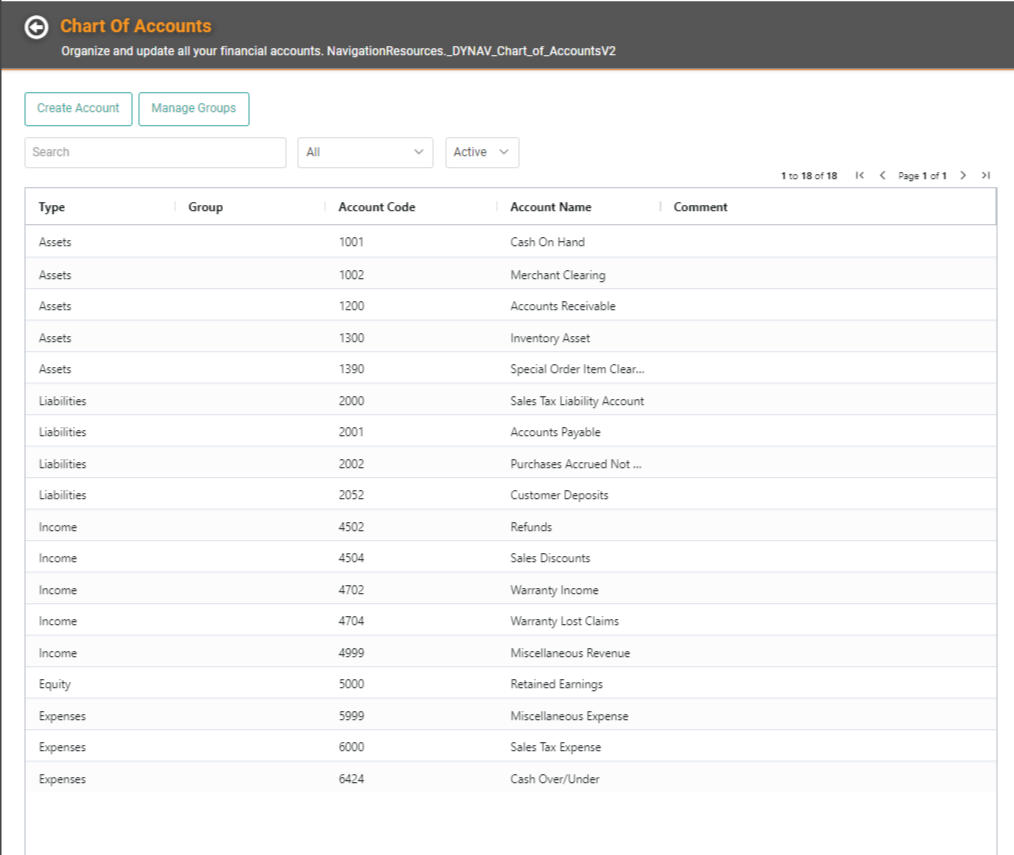Select the Sales Tax Expense account
The image size is (1014, 855).
pyautogui.click(x=556, y=747)
